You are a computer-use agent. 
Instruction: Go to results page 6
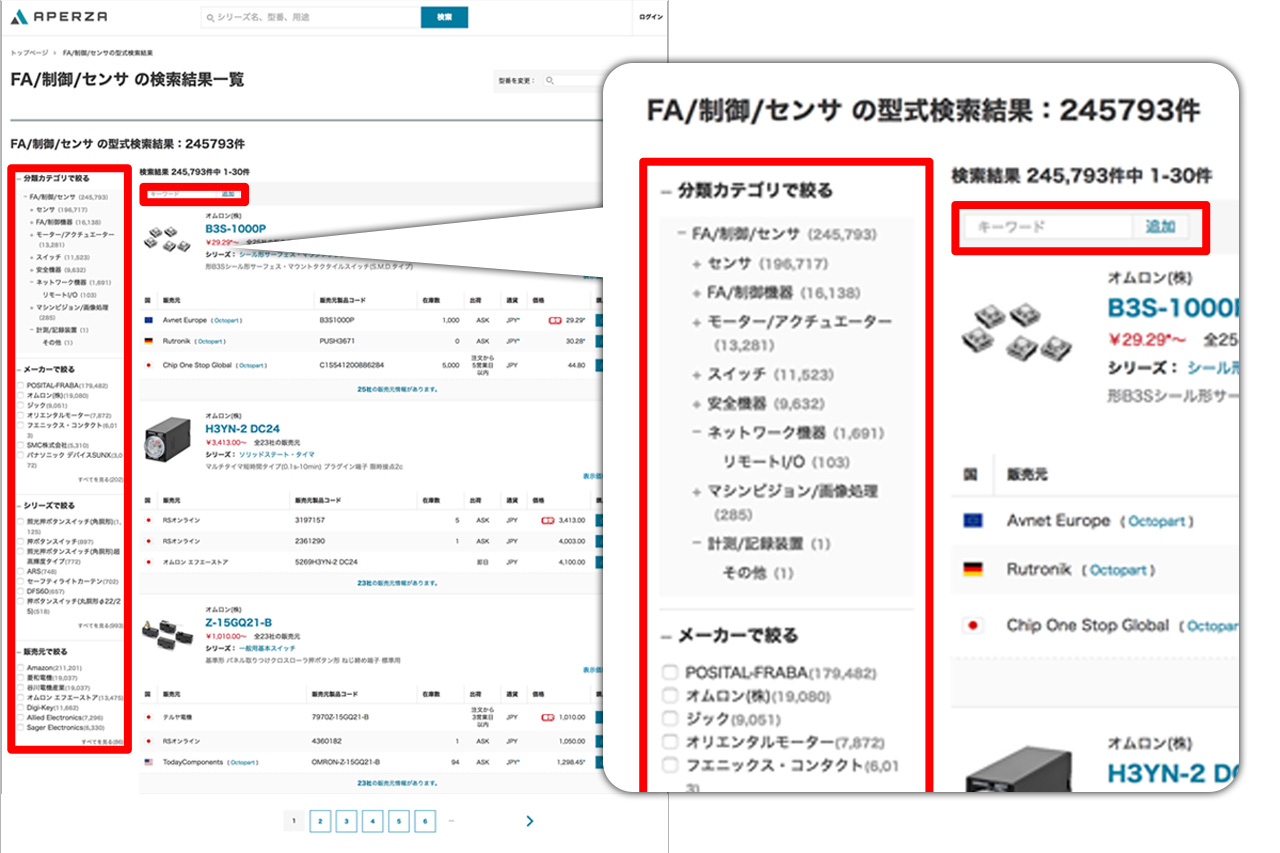click(425, 821)
